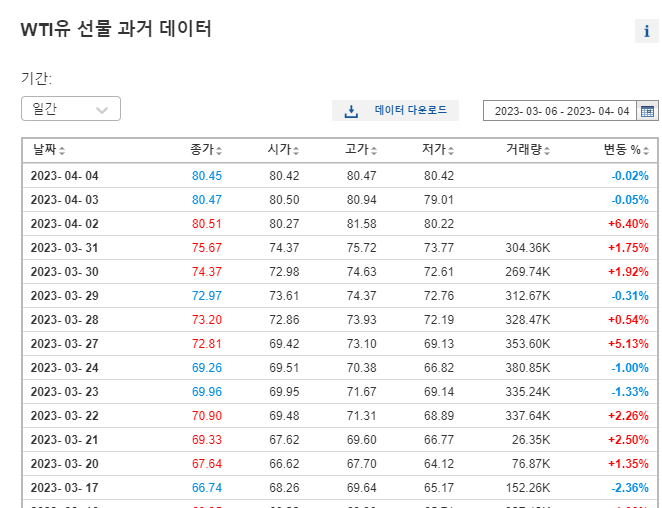Click the volume value 304.36K
This screenshot has height=508, width=662.
pos(528,248)
